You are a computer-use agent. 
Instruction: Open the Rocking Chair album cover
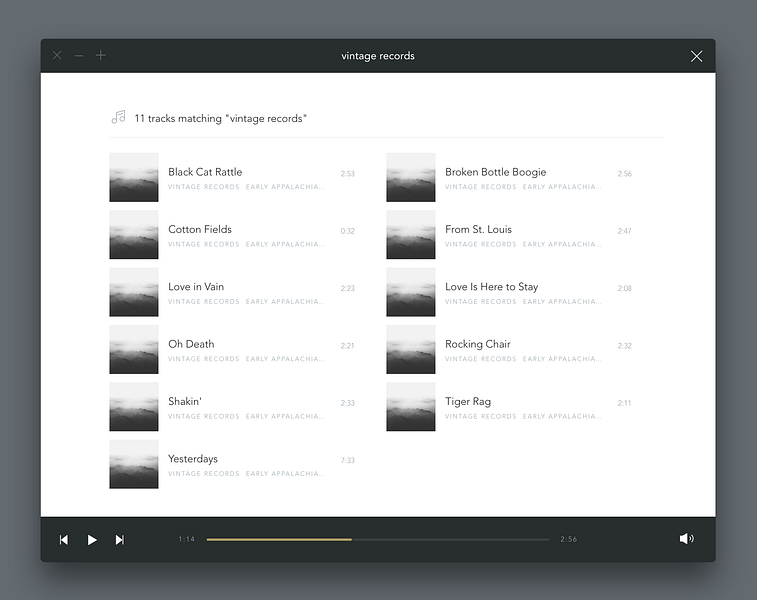coord(411,349)
